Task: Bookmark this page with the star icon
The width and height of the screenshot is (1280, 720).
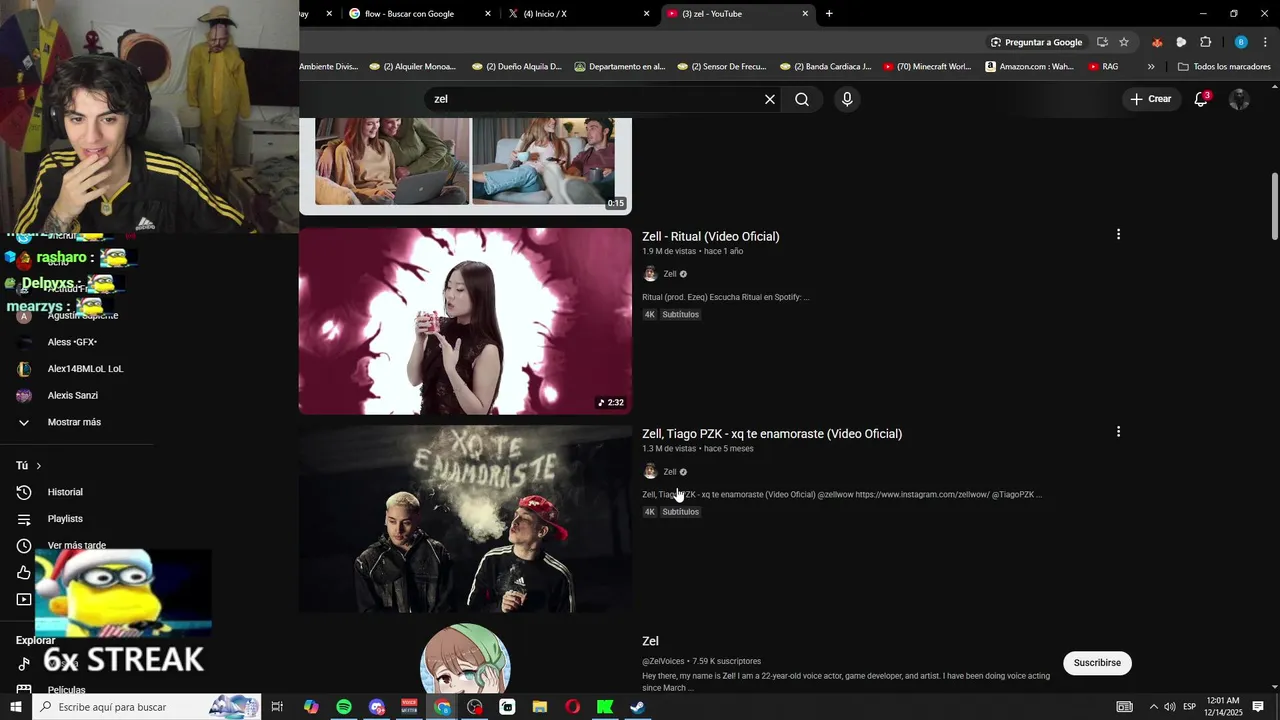Action: tap(1124, 42)
